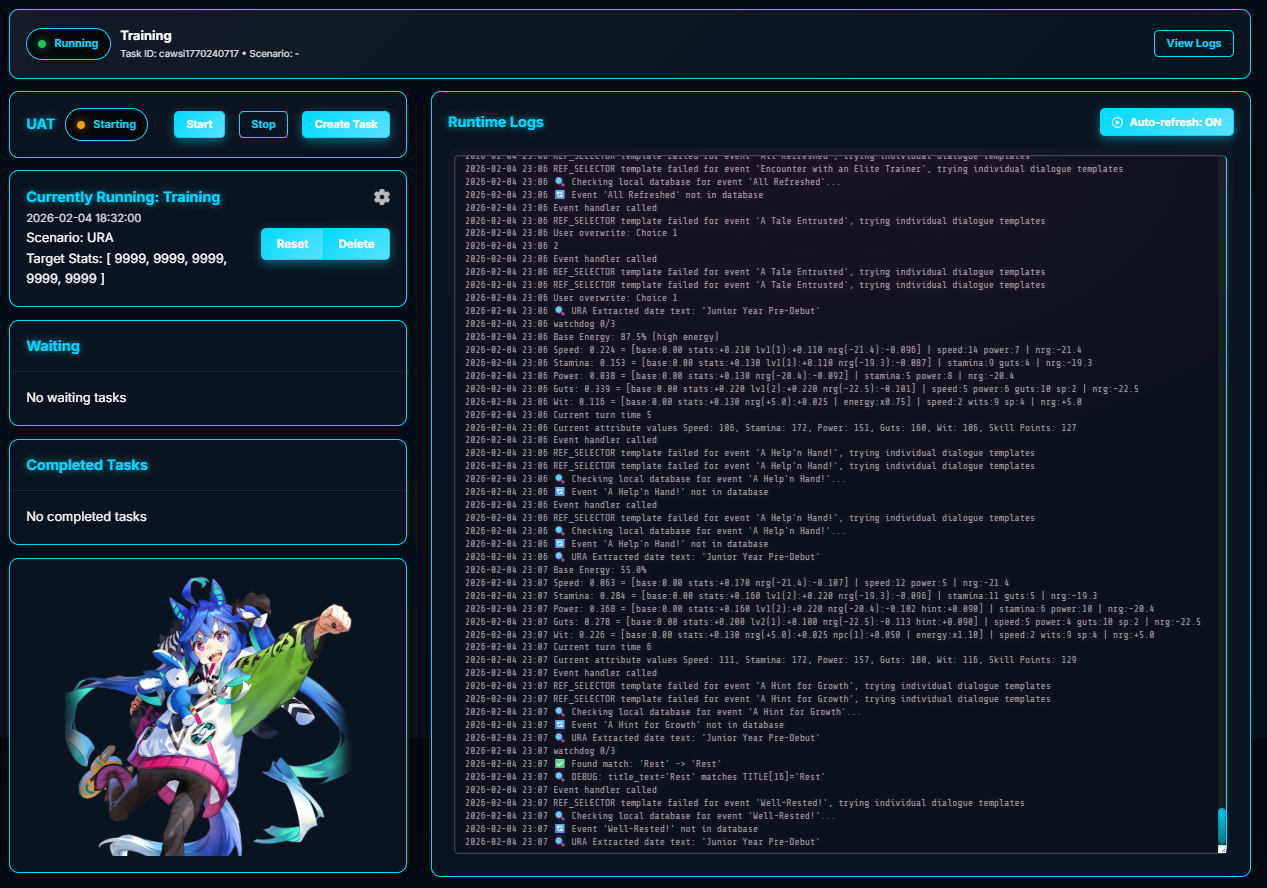
Task: Click the Create Task button
Action: click(x=346, y=125)
